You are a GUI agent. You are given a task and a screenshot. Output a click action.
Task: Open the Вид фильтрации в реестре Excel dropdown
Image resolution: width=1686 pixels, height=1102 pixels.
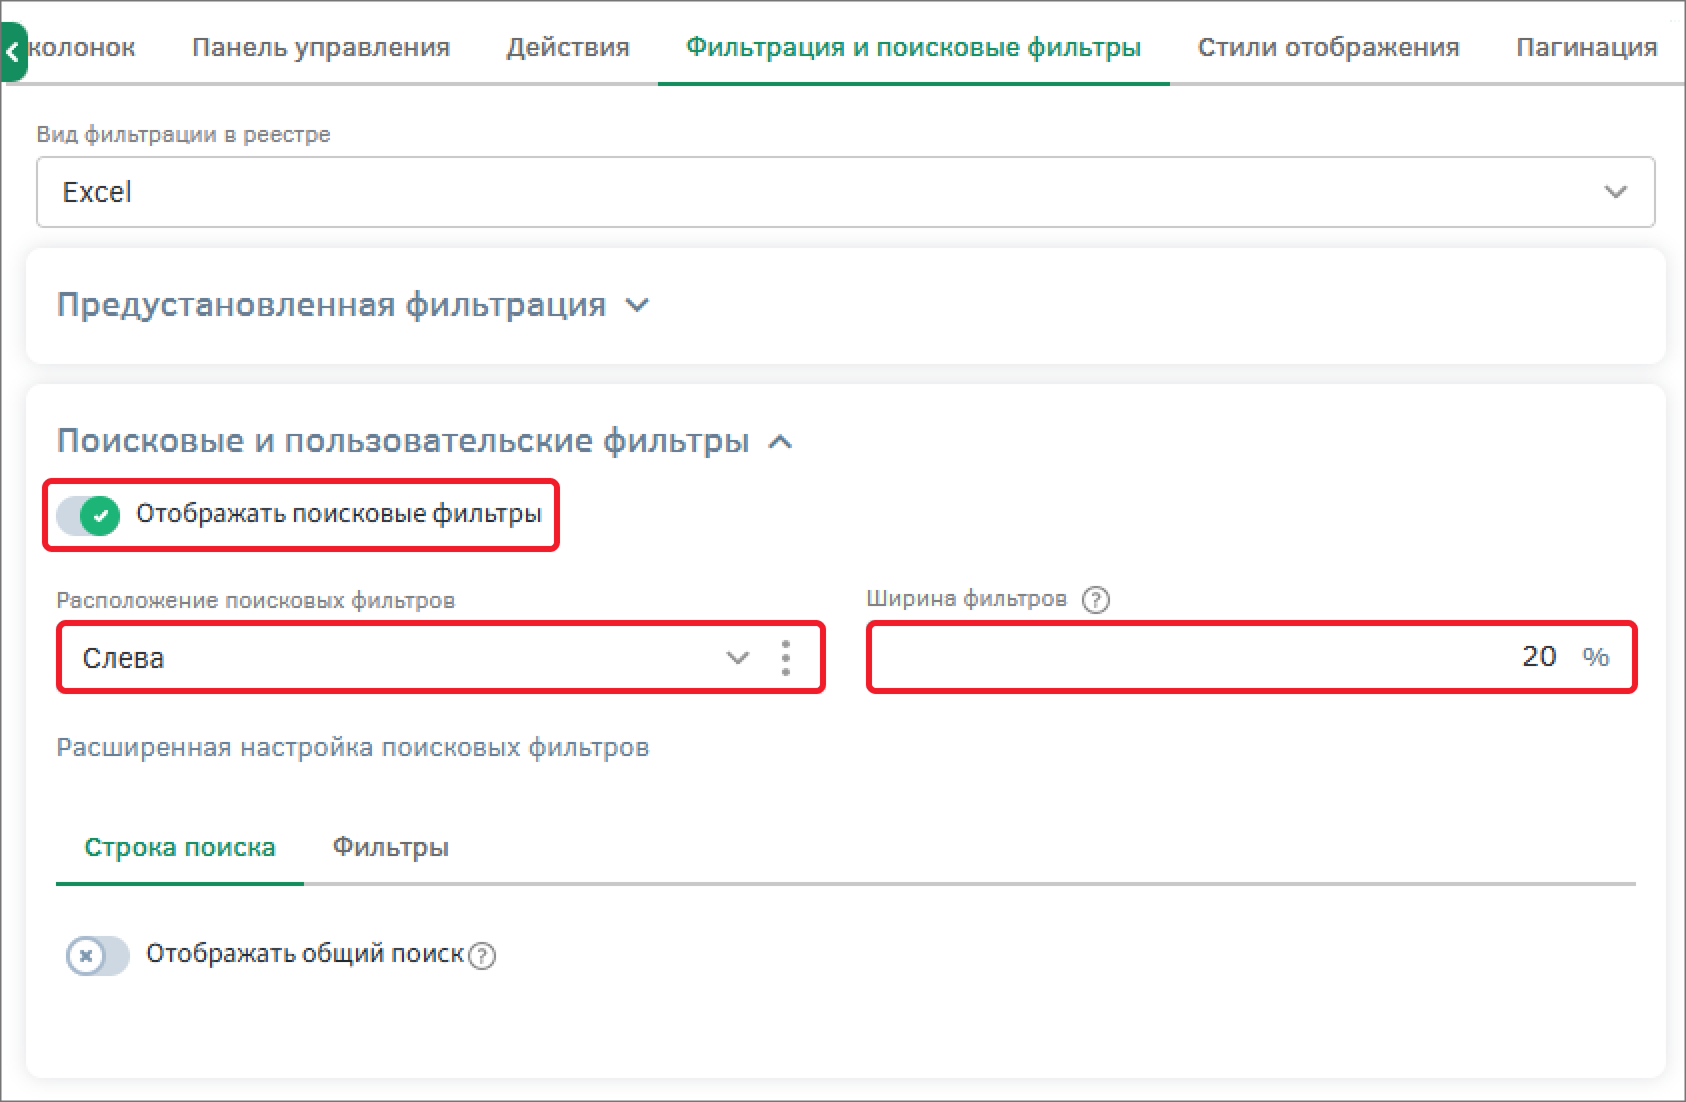coord(845,192)
